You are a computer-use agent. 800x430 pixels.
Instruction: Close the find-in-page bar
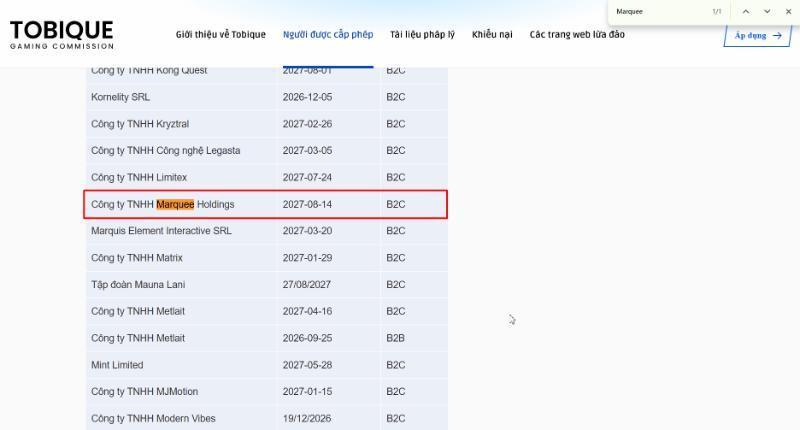(x=788, y=11)
